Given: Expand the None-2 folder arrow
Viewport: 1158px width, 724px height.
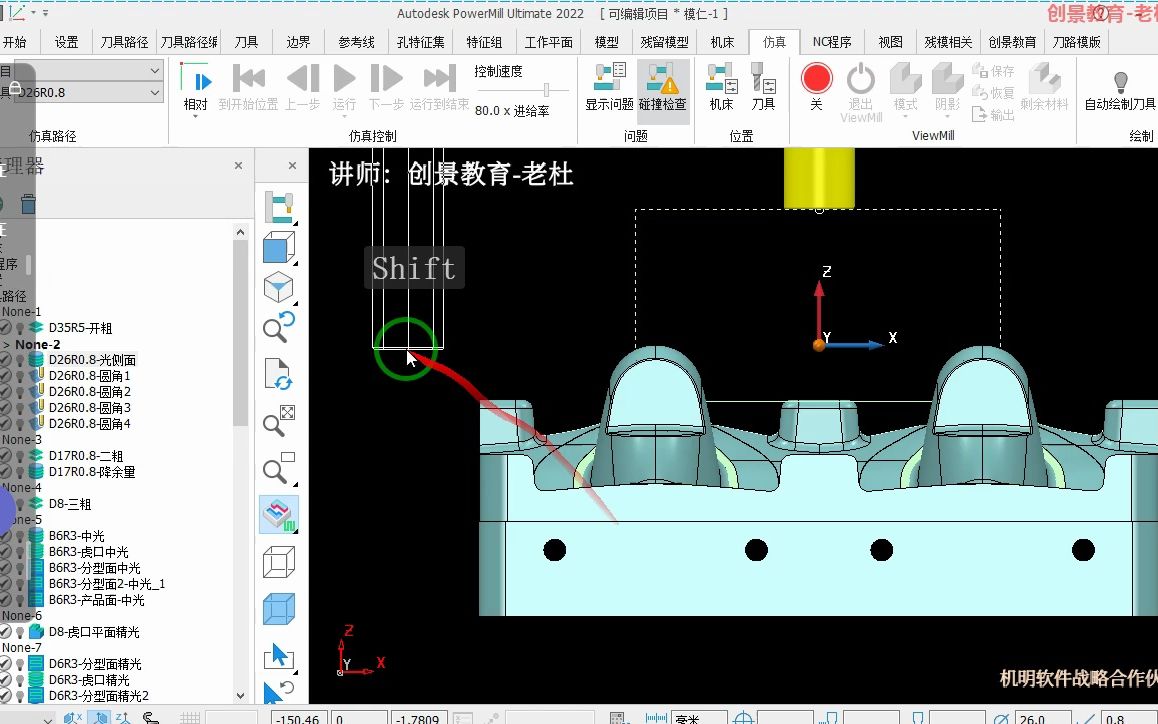Looking at the screenshot, I should (x=7, y=344).
